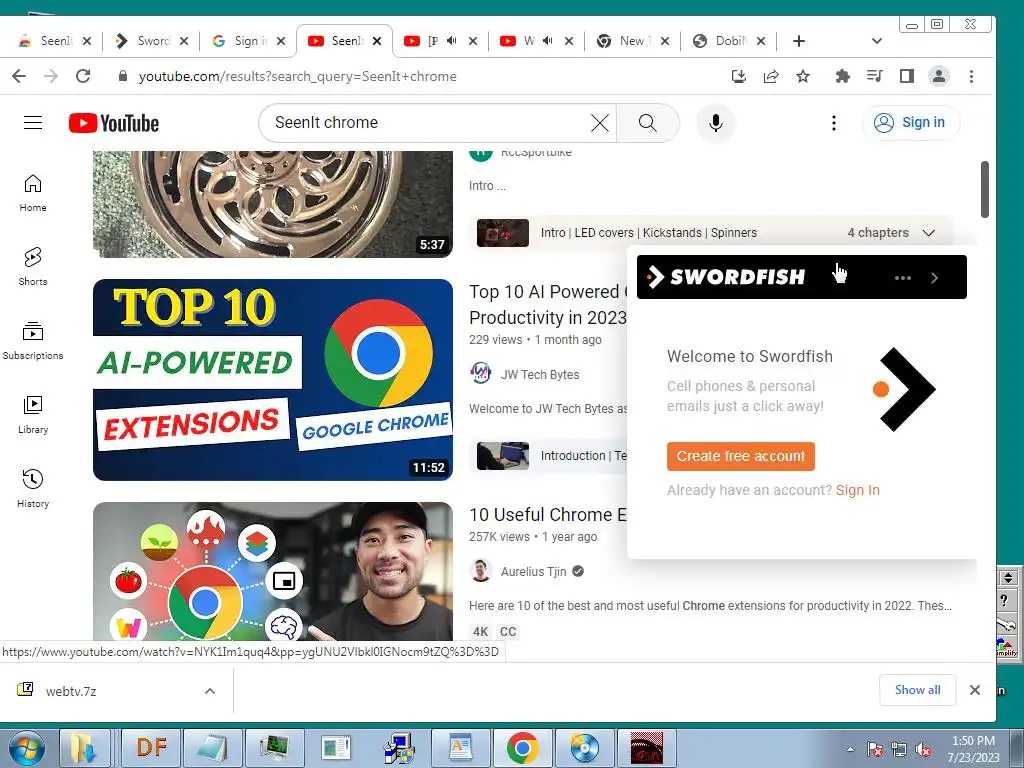Open Intro LED covers chapters row
Viewport: 1024px width, 768px height.
[x=711, y=232]
